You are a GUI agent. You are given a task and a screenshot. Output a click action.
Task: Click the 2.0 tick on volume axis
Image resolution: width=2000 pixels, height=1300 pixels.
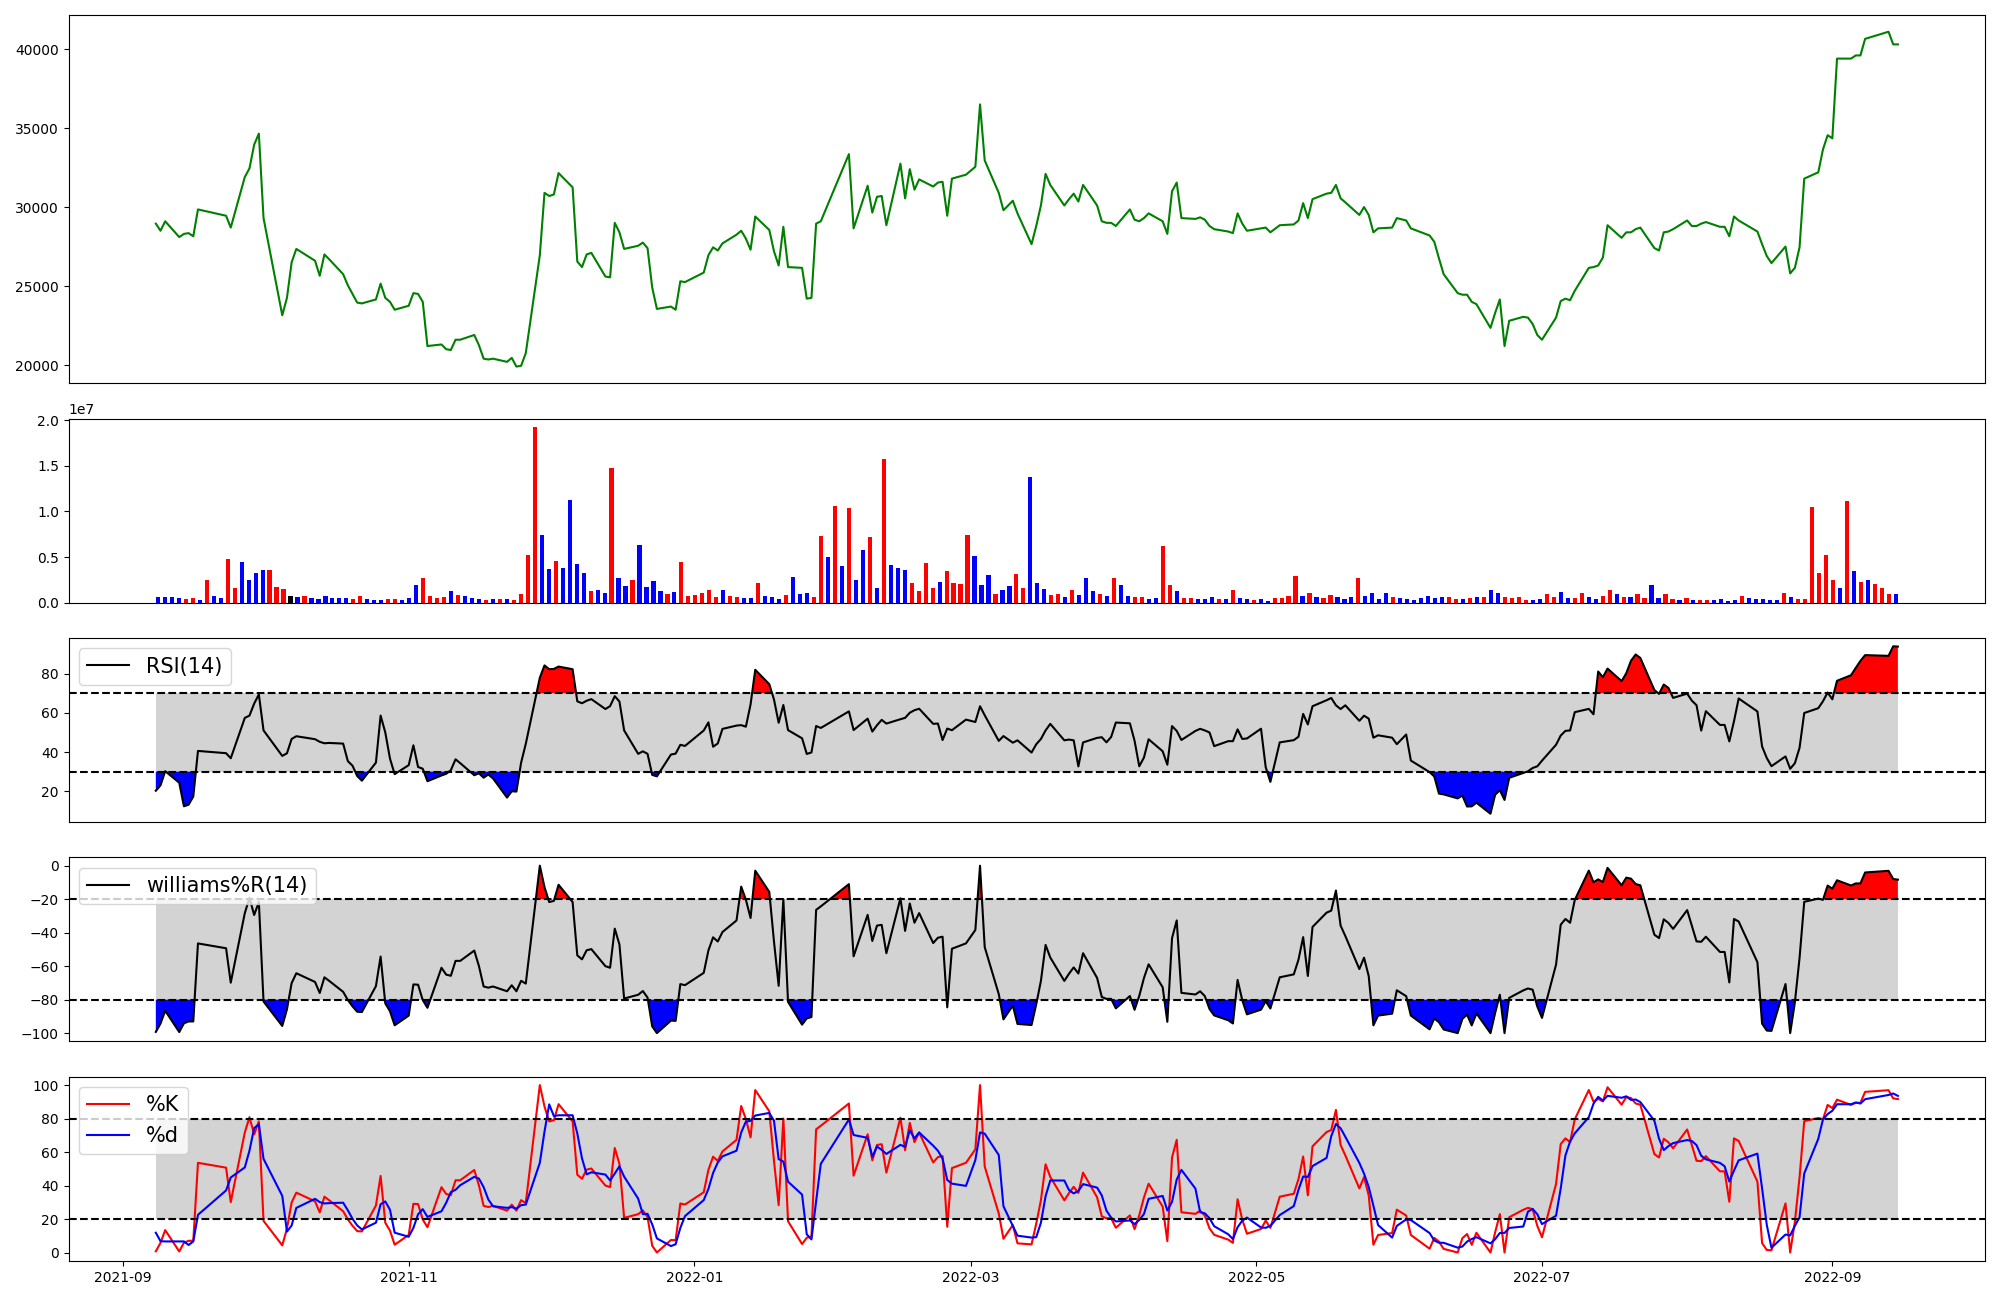pyautogui.click(x=49, y=421)
